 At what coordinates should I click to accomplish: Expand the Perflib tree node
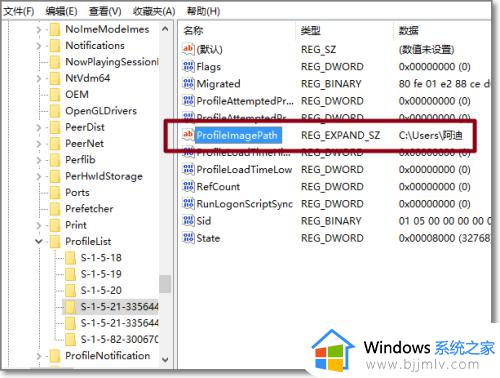tap(39, 160)
